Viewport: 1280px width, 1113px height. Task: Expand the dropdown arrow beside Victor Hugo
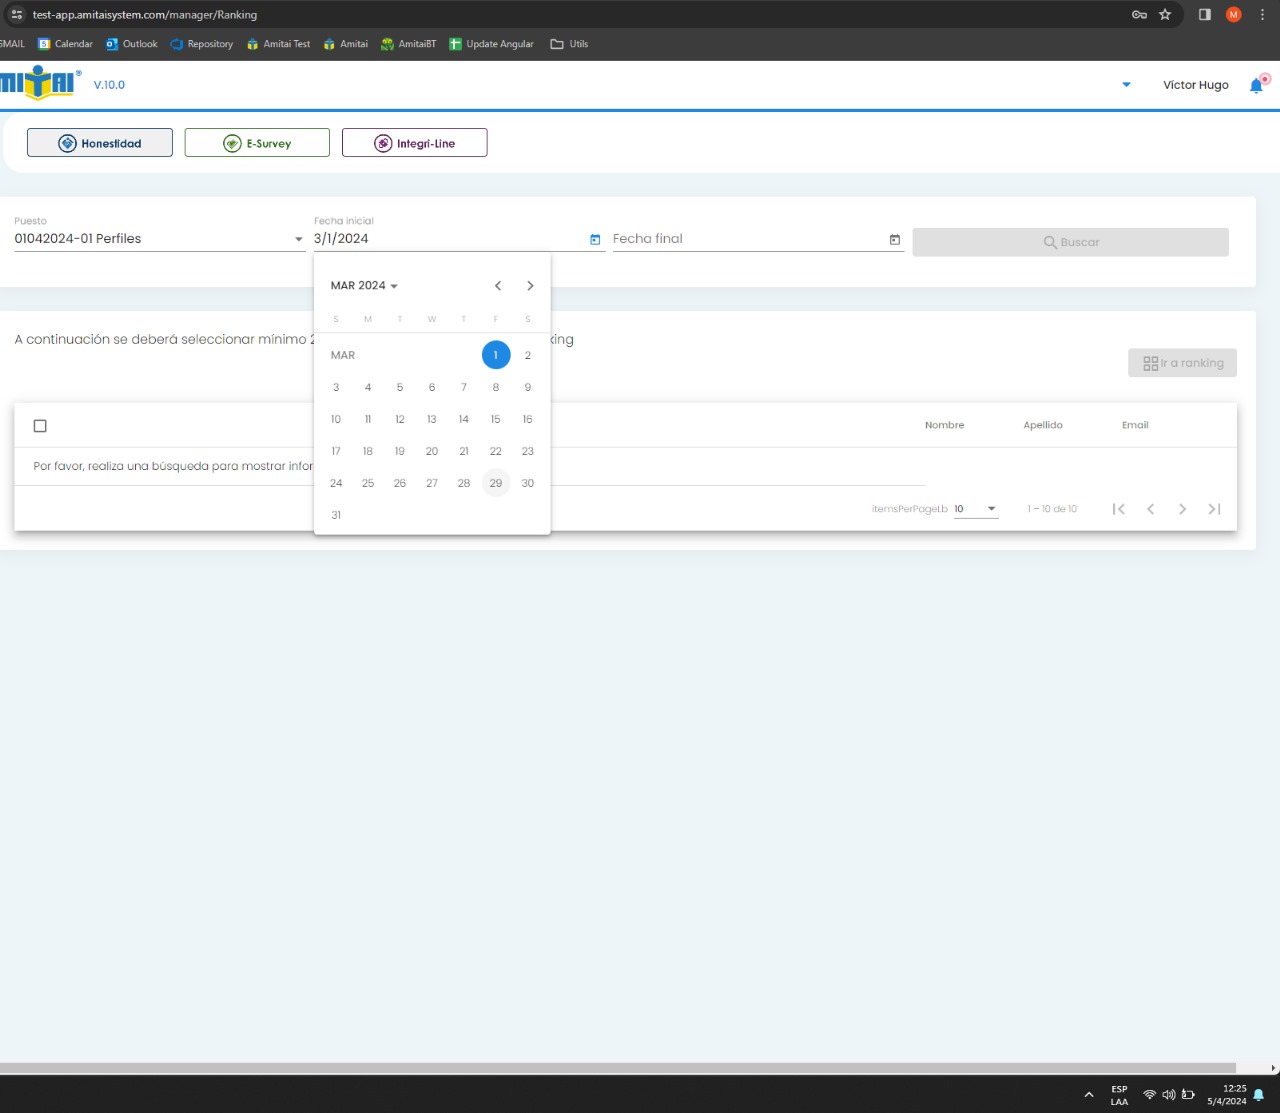(1126, 85)
